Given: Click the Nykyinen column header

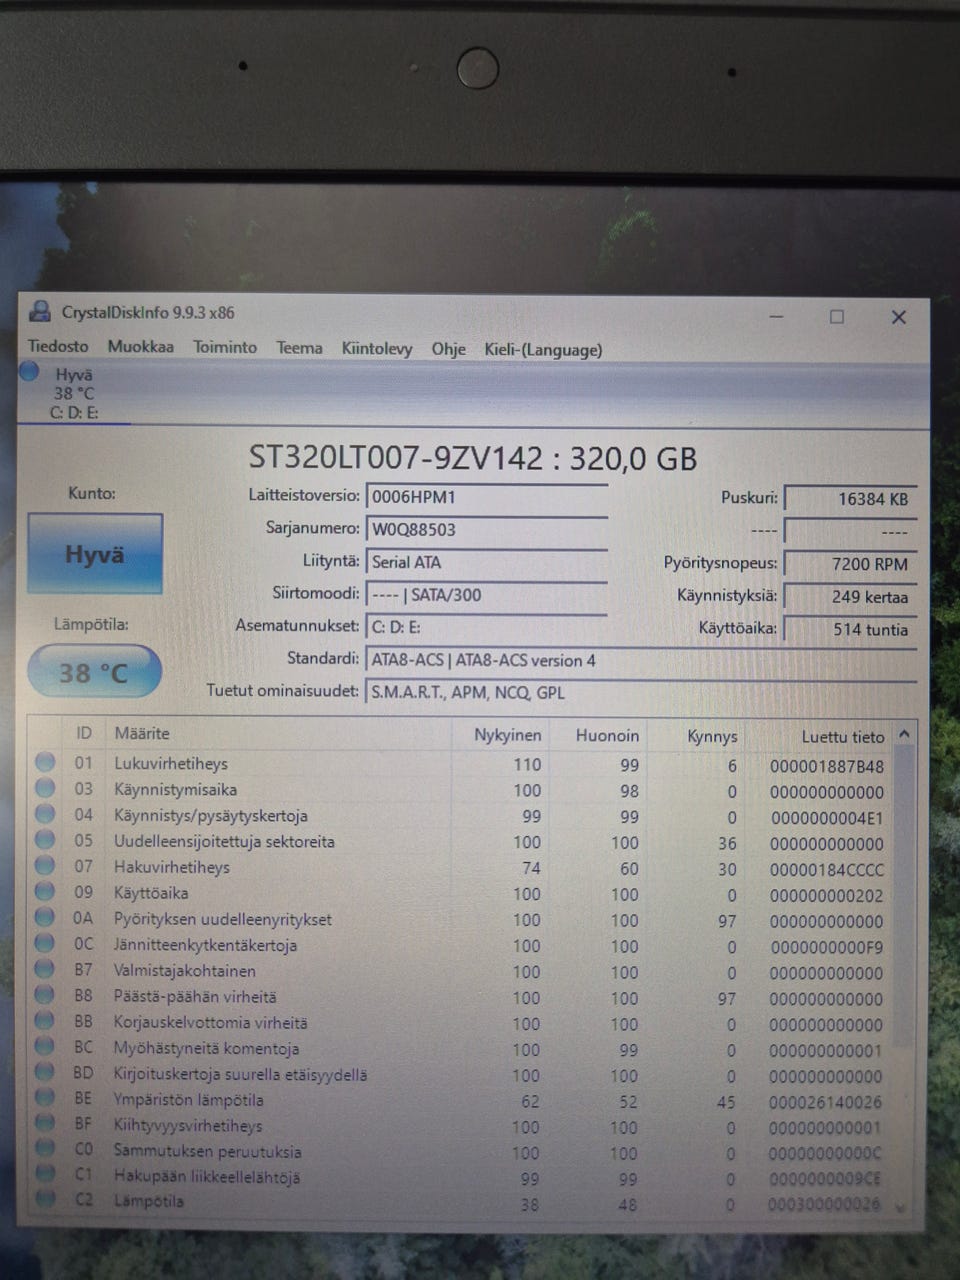Looking at the screenshot, I should point(508,735).
